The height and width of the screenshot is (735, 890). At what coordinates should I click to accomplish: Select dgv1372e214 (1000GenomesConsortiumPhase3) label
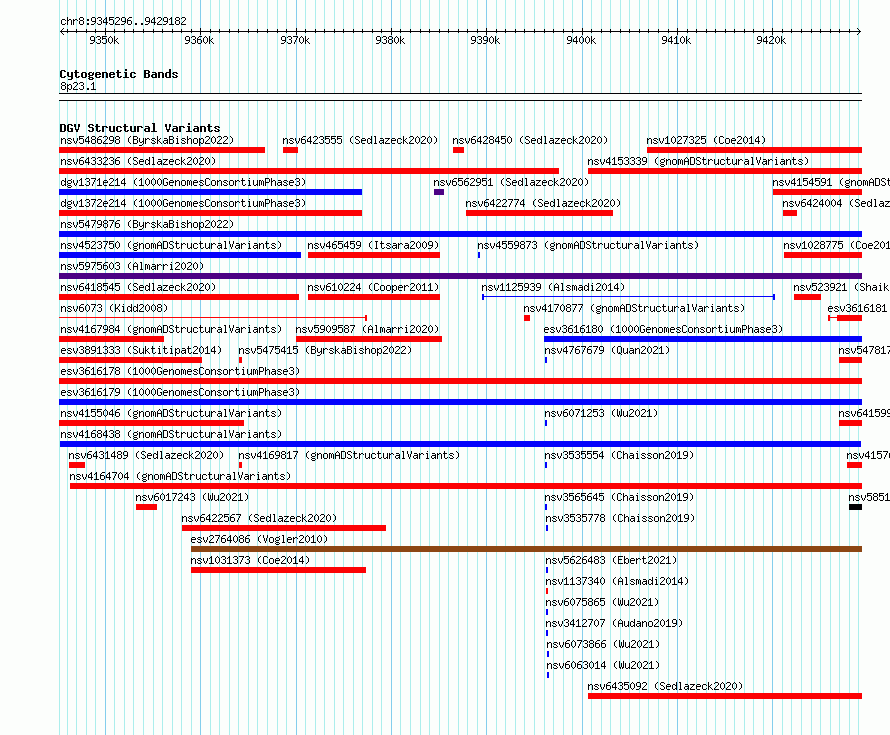coord(183,203)
